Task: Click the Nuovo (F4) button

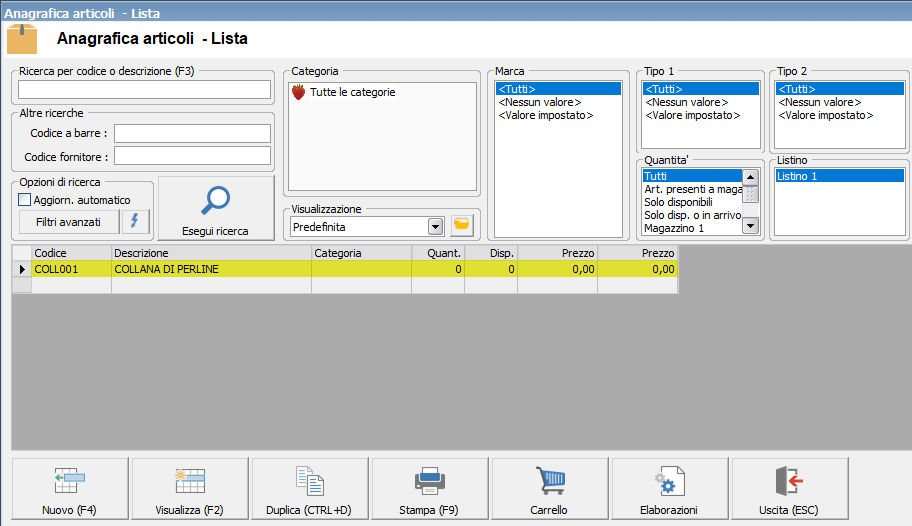Action: pos(70,489)
